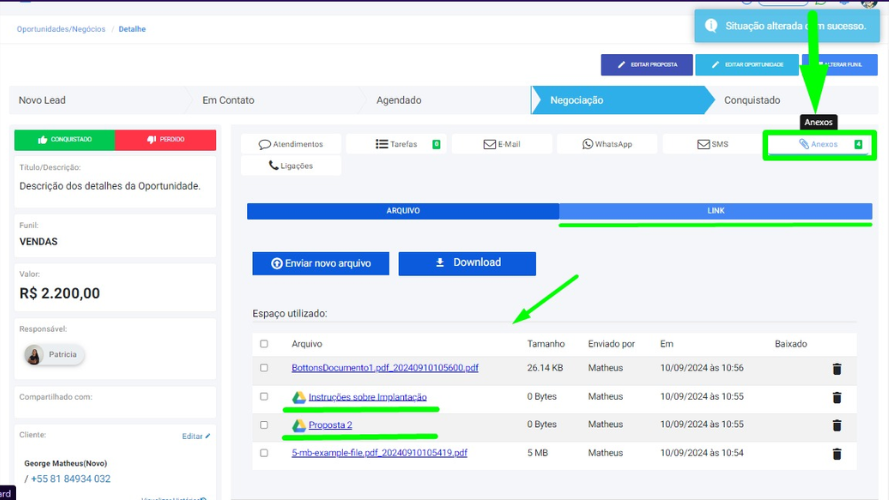889x500 pixels.
Task: Open the Instruções sobre Implantação link
Action: (367, 397)
